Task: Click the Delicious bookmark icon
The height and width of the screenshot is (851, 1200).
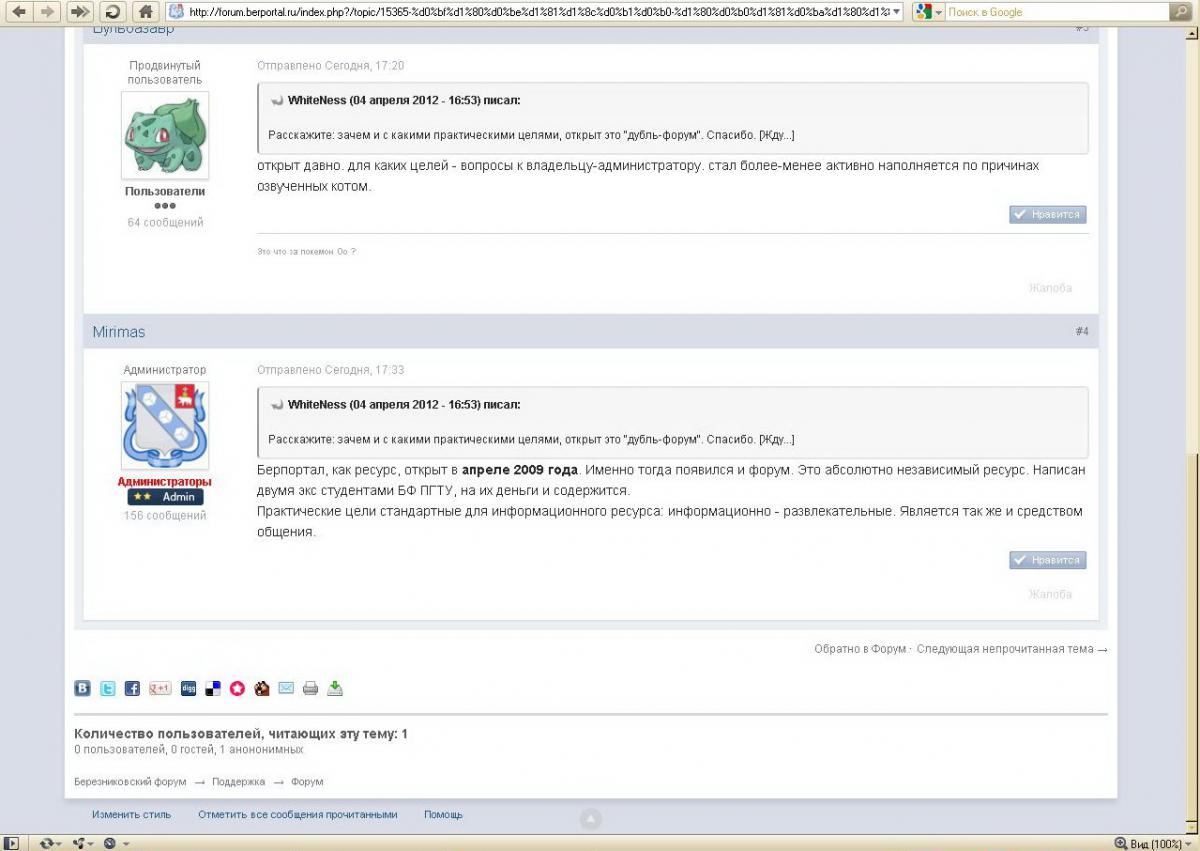Action: point(213,689)
